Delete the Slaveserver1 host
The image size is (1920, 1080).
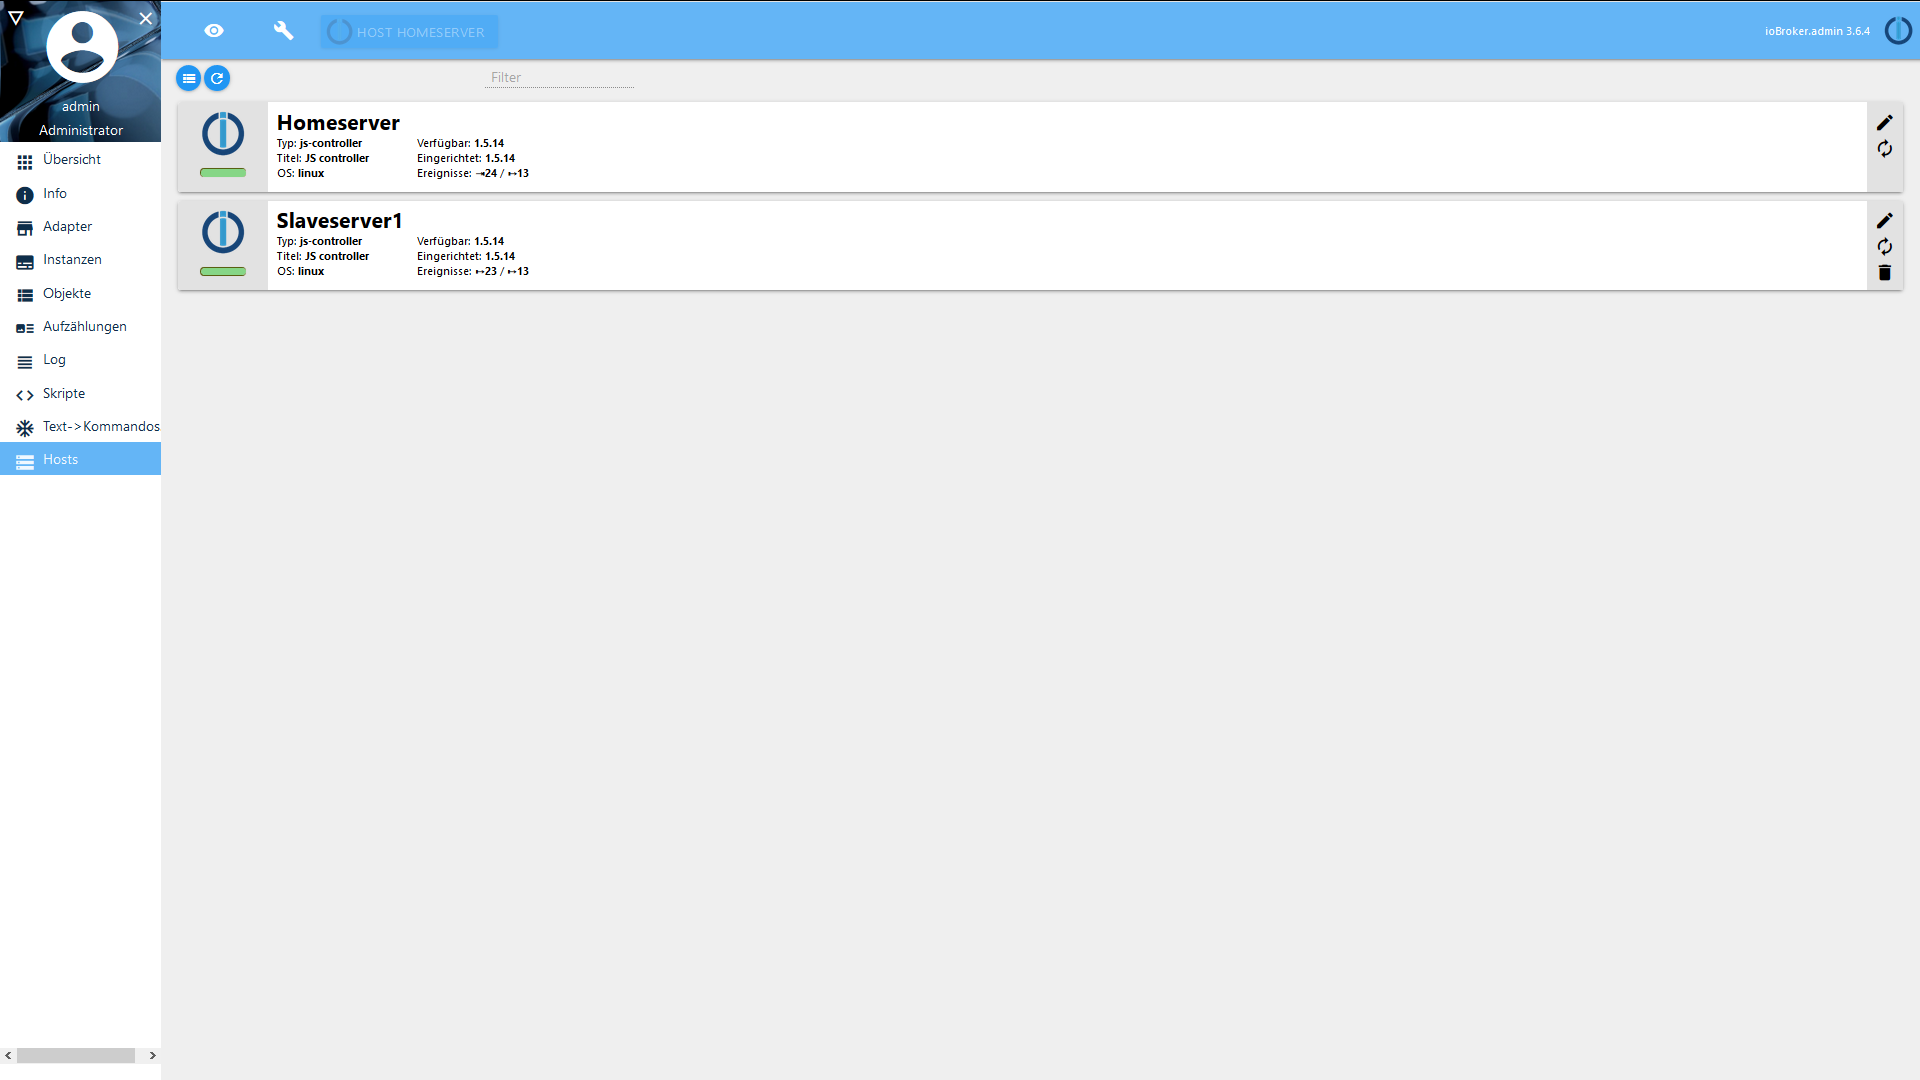[1884, 273]
